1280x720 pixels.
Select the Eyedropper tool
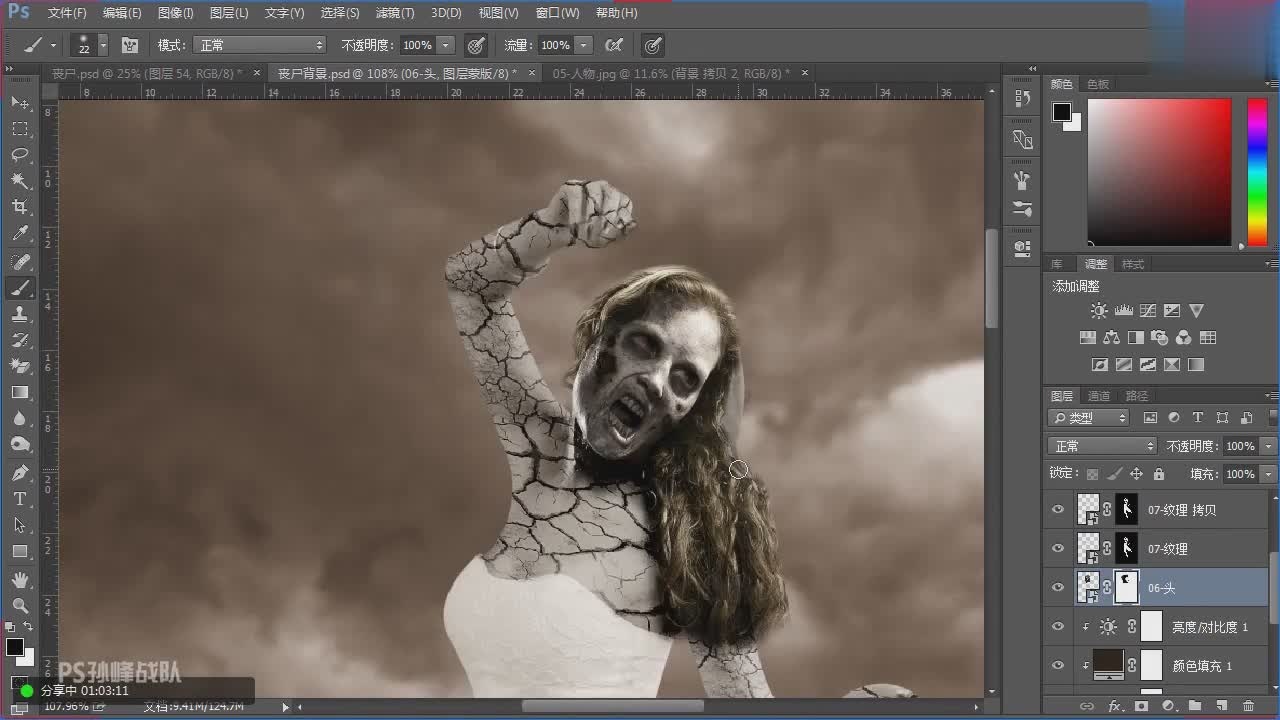20,234
